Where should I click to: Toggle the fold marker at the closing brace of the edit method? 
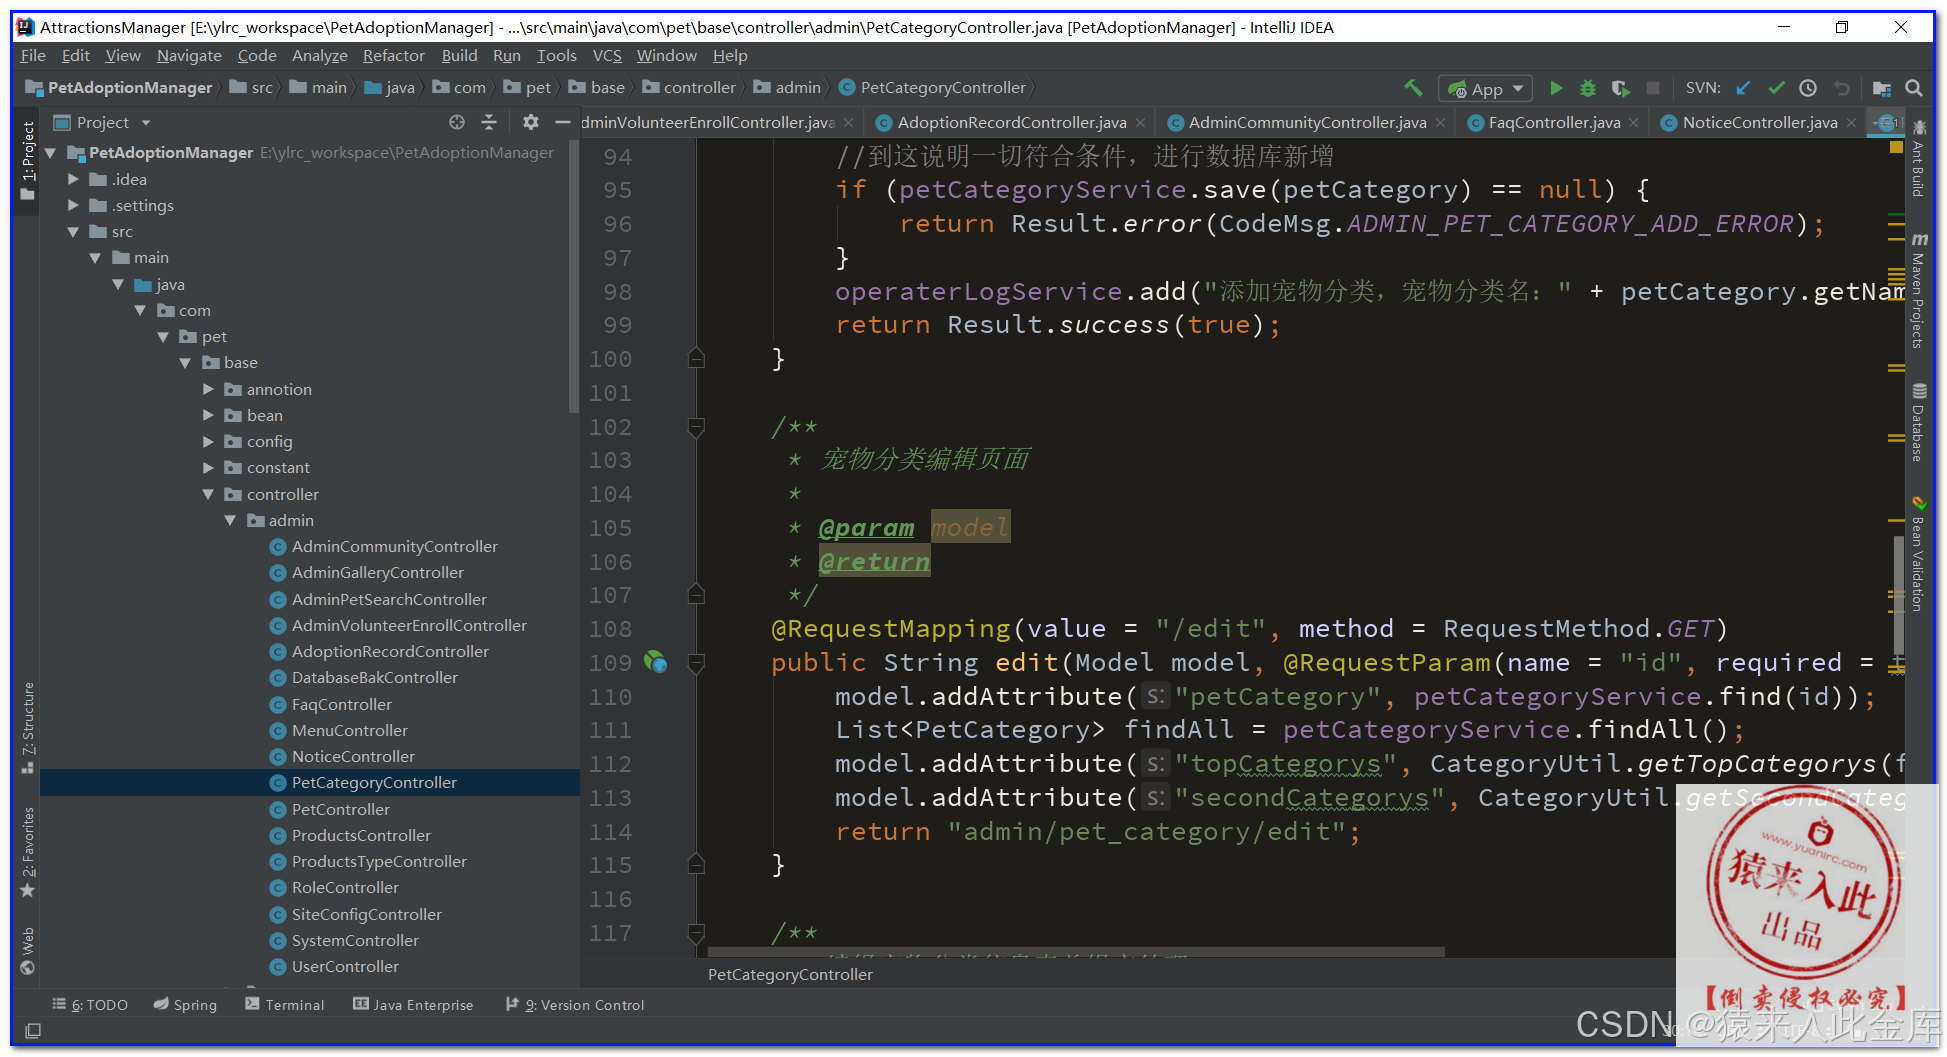click(x=697, y=865)
